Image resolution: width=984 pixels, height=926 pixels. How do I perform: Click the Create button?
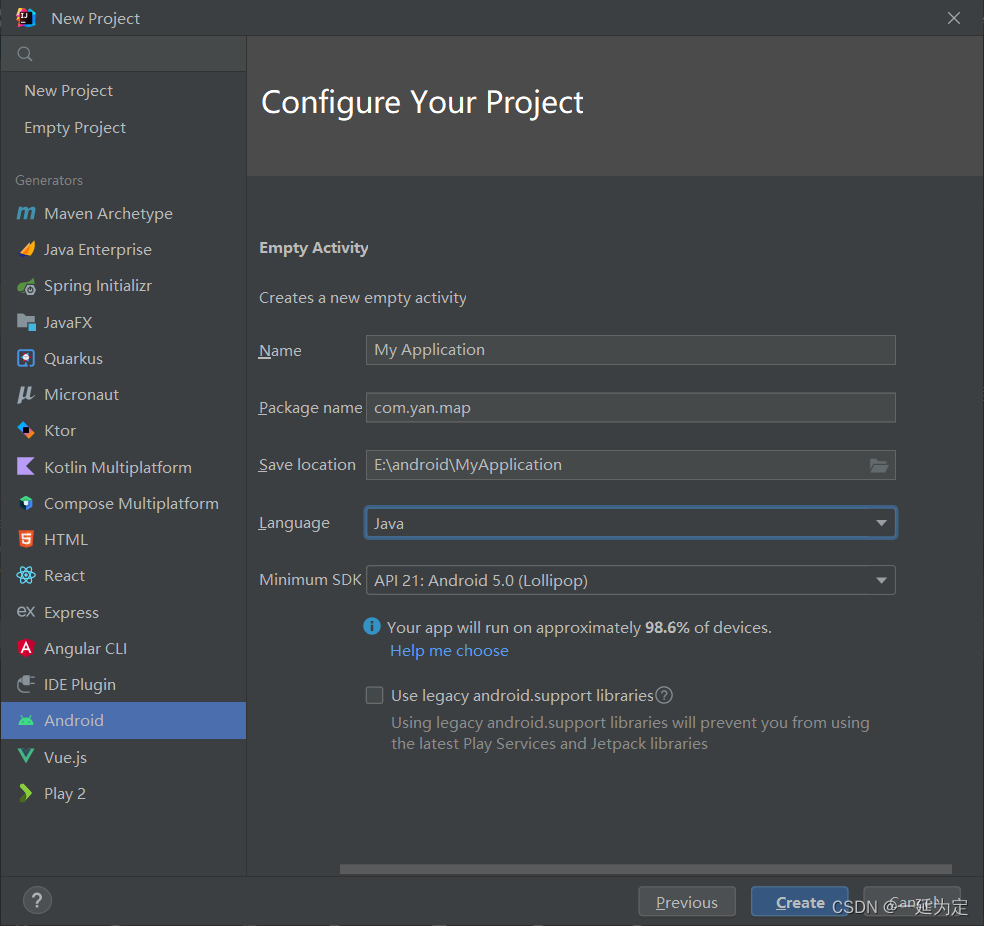point(799,902)
